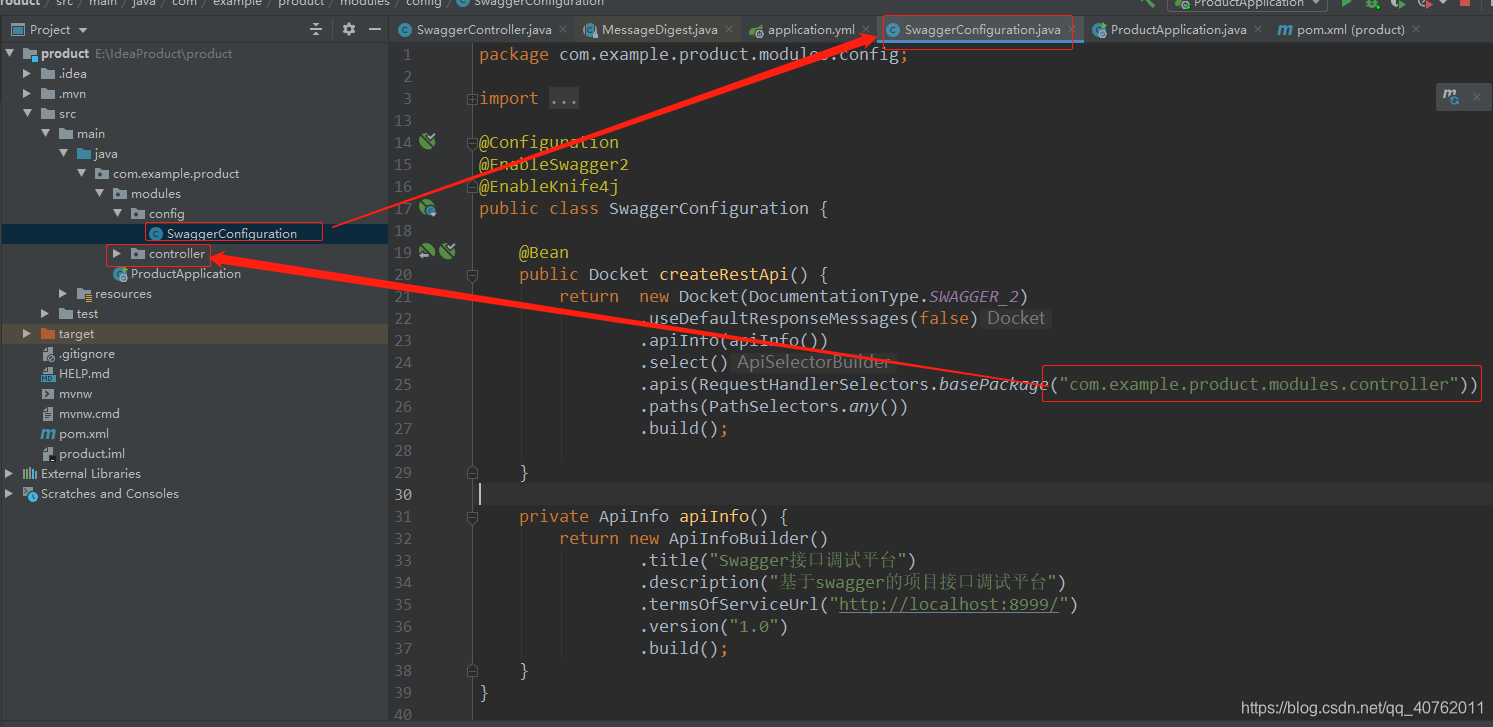Close the ProductApplication.java tab
The height and width of the screenshot is (727, 1493).
[1257, 30]
